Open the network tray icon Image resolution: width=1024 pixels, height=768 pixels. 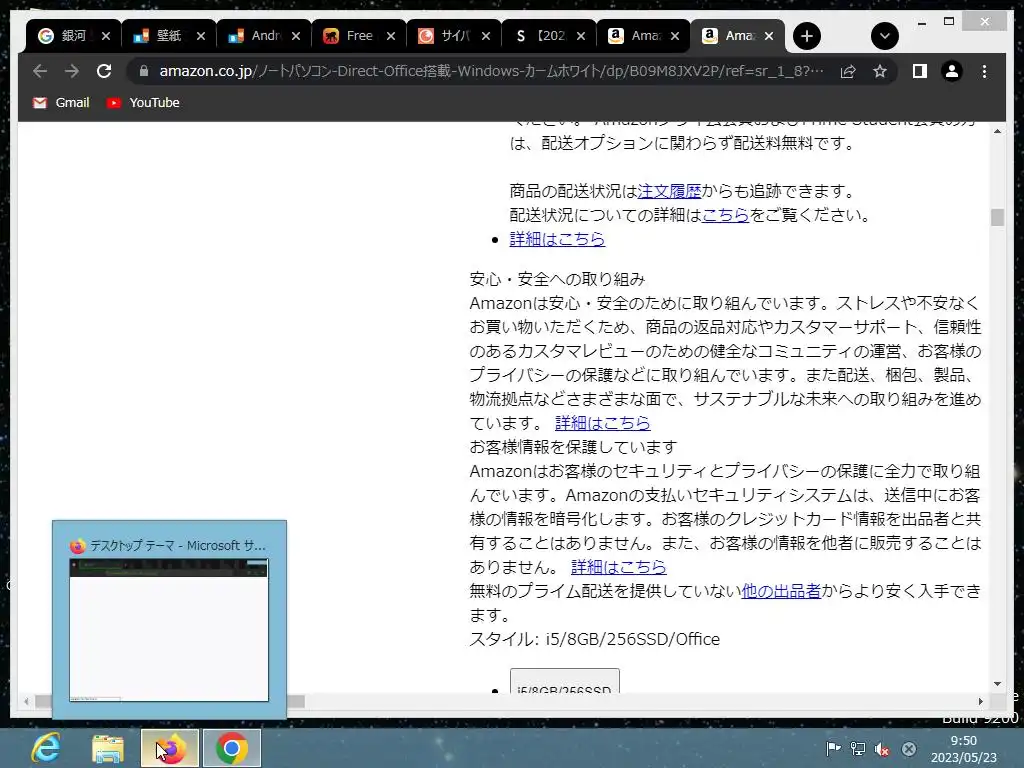(857, 749)
